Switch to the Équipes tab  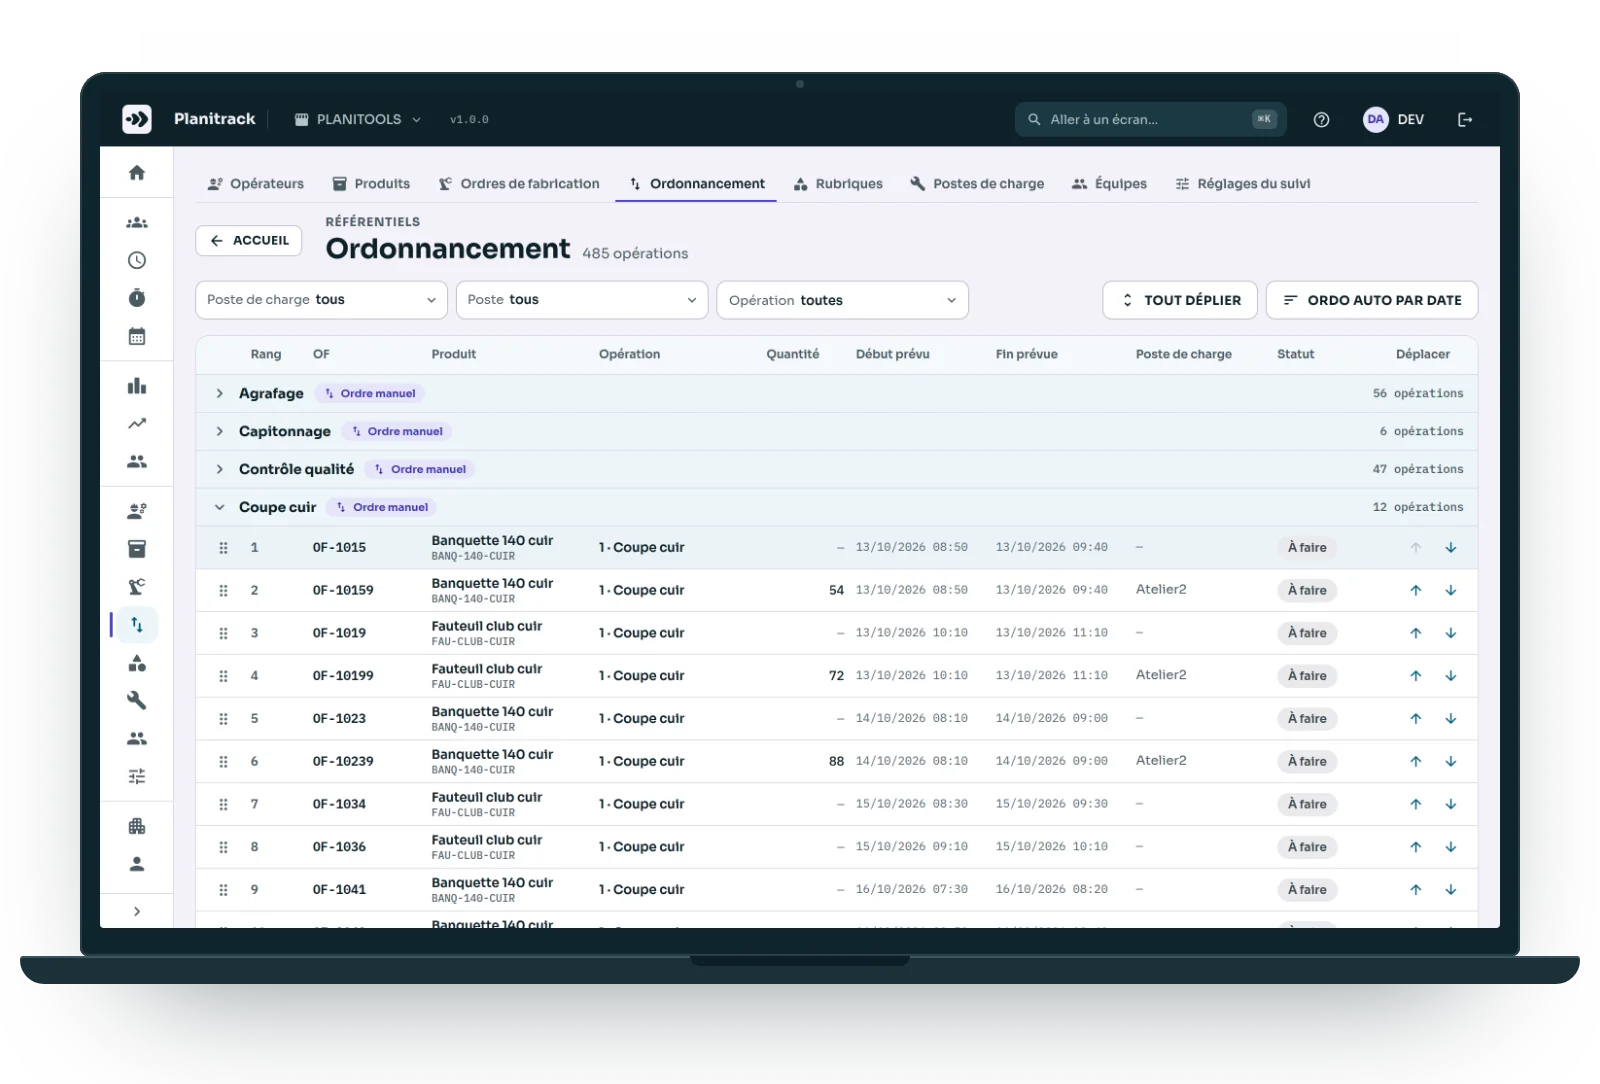point(1109,184)
